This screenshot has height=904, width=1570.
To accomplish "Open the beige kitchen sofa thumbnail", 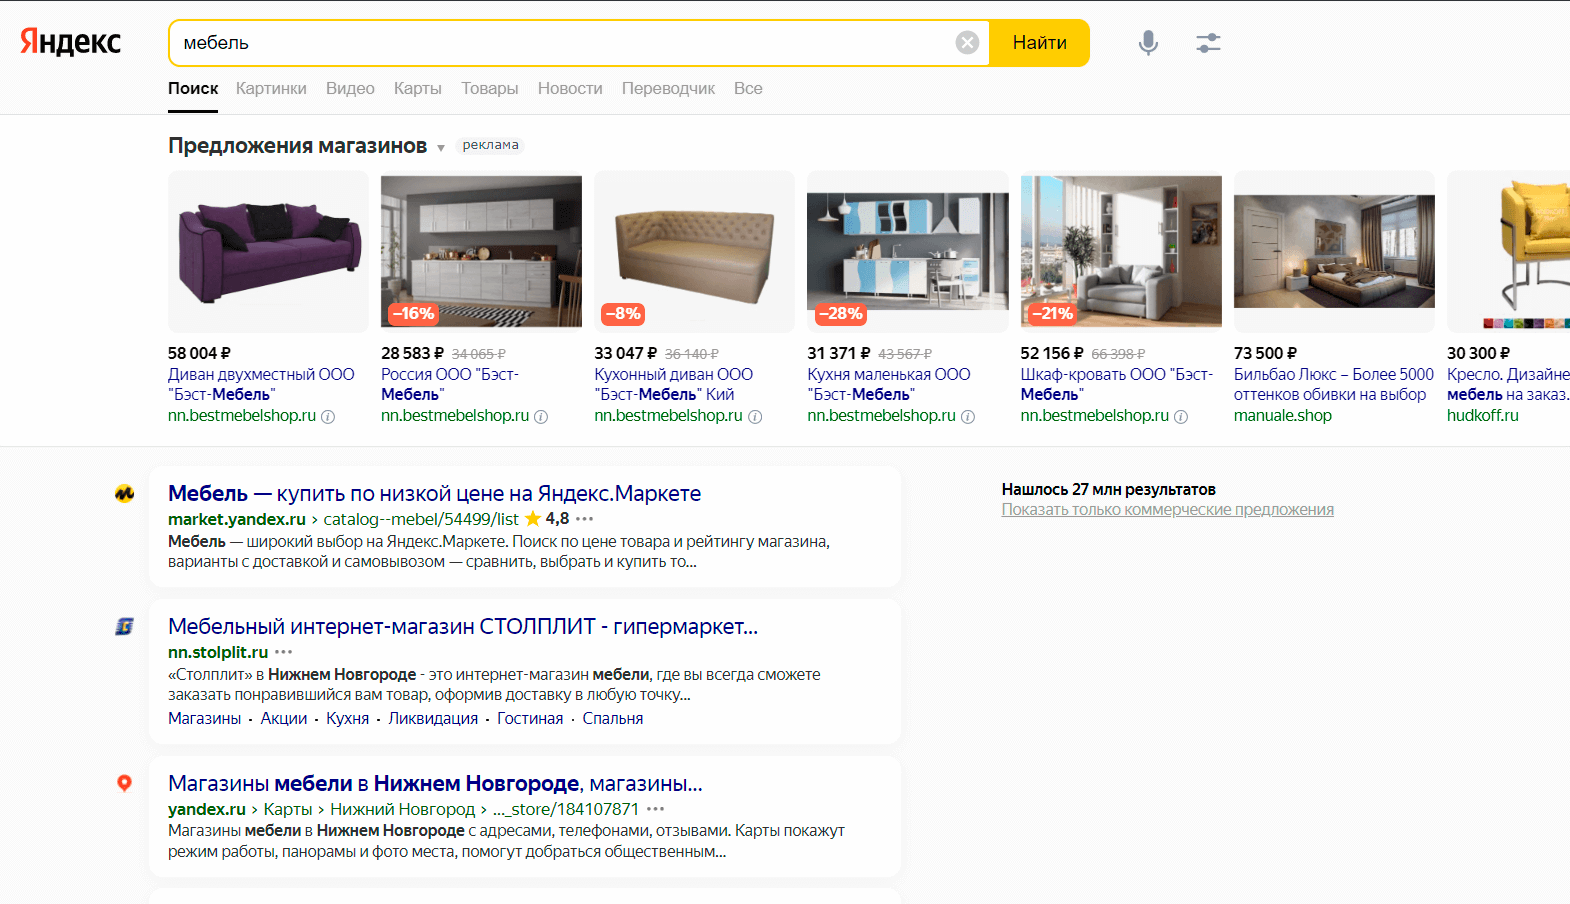I will point(694,251).
